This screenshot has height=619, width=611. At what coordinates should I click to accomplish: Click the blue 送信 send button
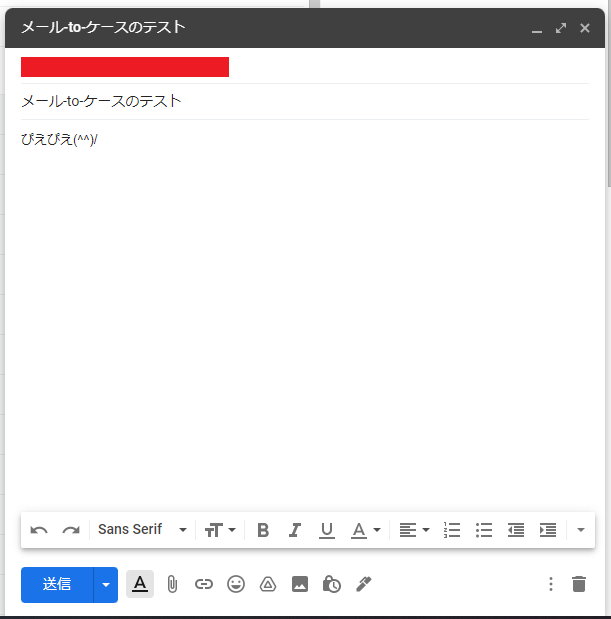57,585
